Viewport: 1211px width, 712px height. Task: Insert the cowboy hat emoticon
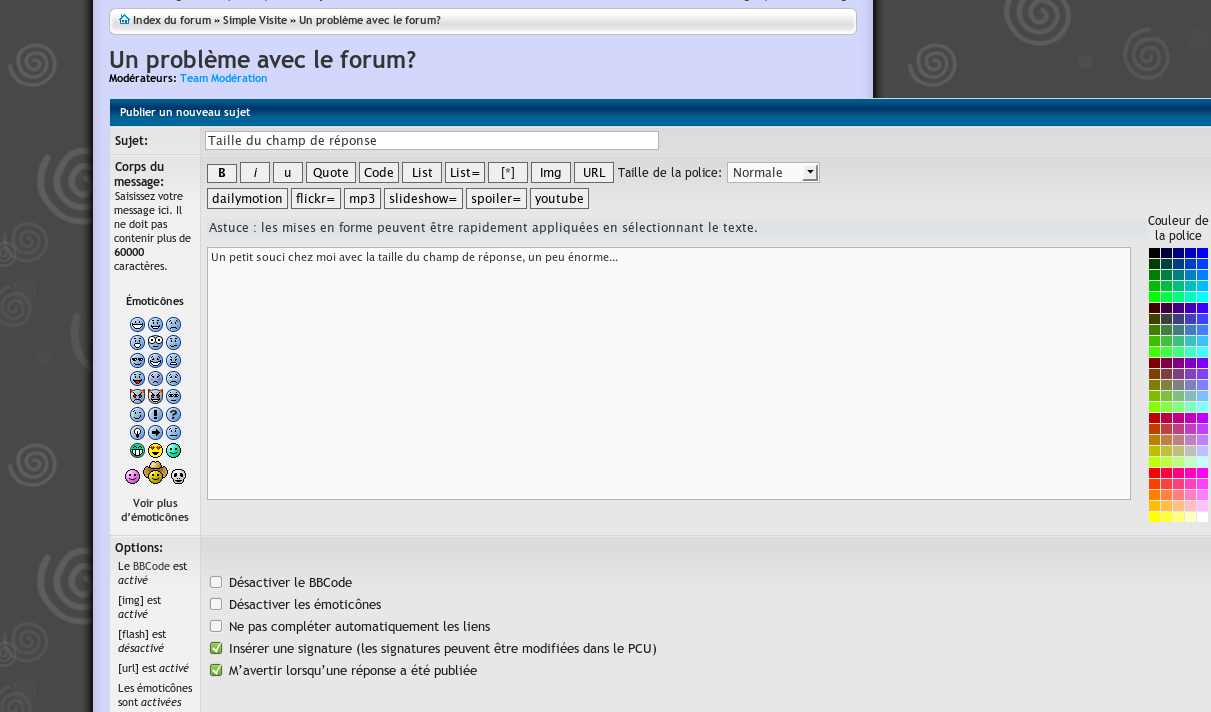click(x=155, y=474)
